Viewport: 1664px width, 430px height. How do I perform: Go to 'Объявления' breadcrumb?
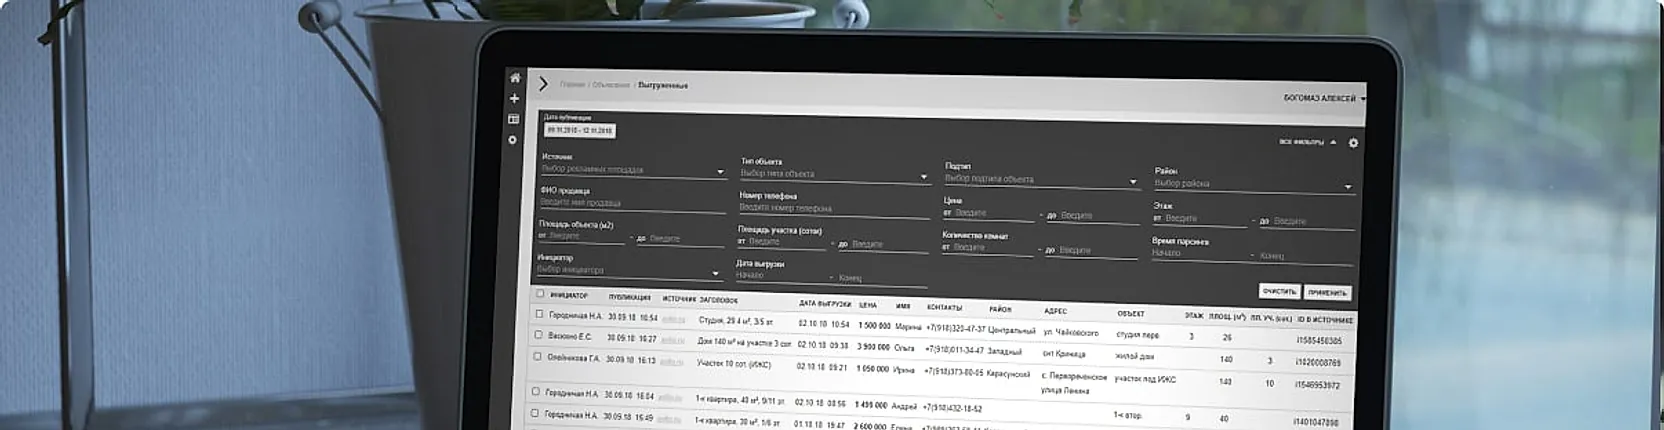coord(611,85)
